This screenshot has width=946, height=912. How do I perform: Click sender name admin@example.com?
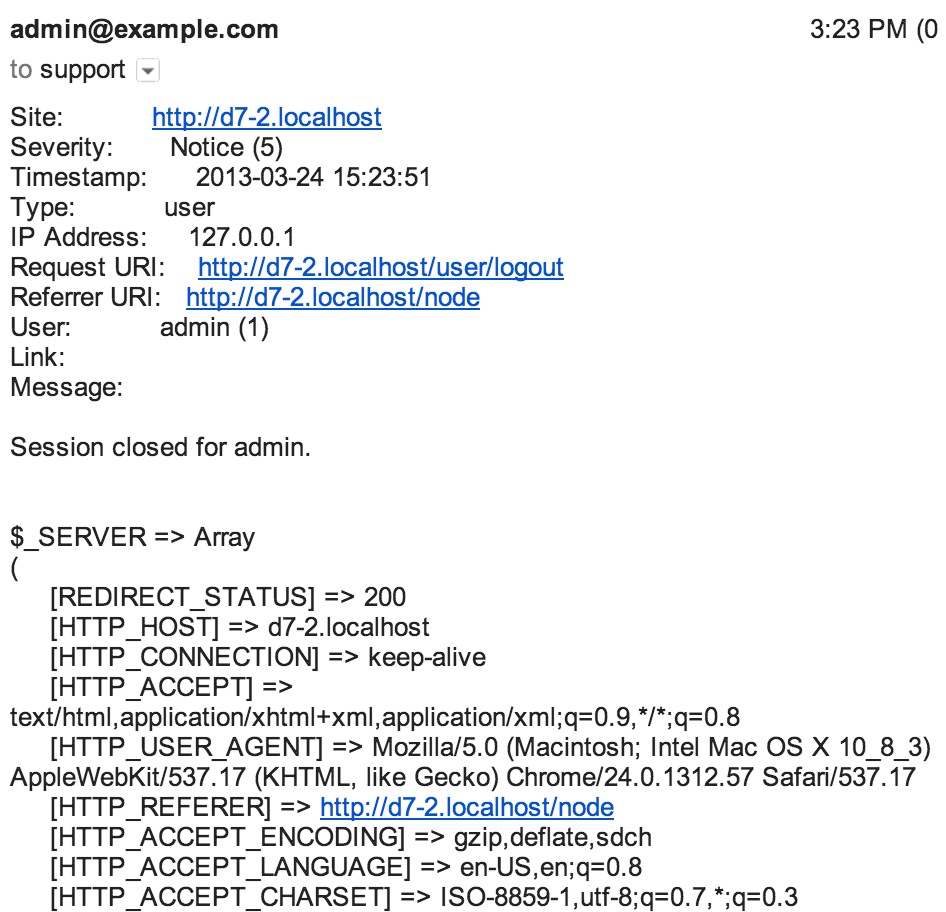pyautogui.click(x=144, y=29)
